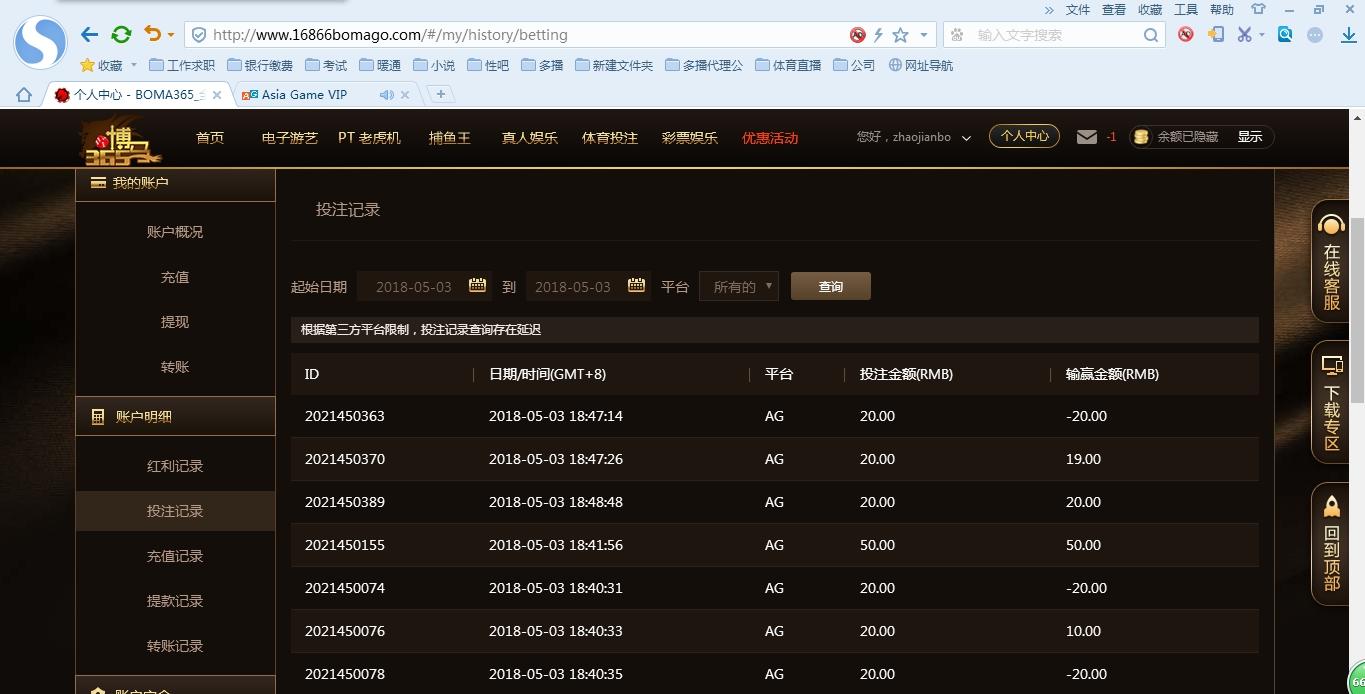This screenshot has height=694, width=1365.
Task: Click the home icon beside the tabs
Action: [x=24, y=95]
